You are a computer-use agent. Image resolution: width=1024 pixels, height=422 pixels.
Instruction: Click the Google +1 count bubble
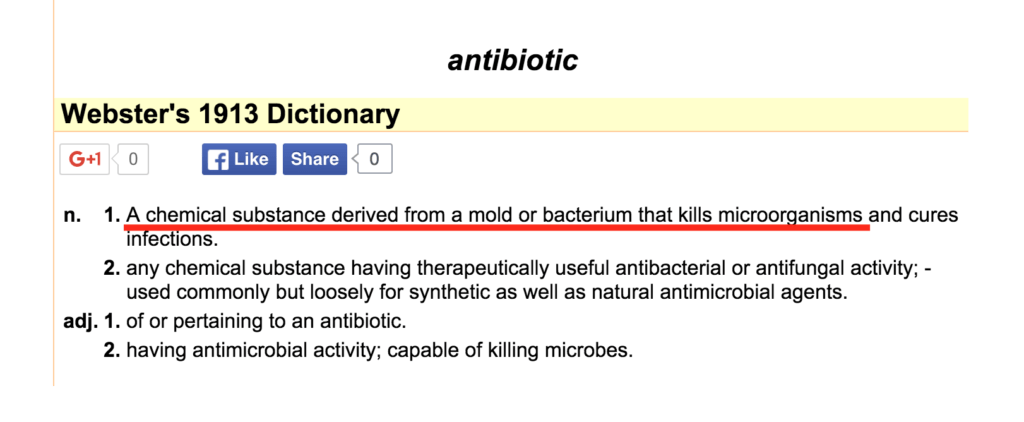(133, 159)
